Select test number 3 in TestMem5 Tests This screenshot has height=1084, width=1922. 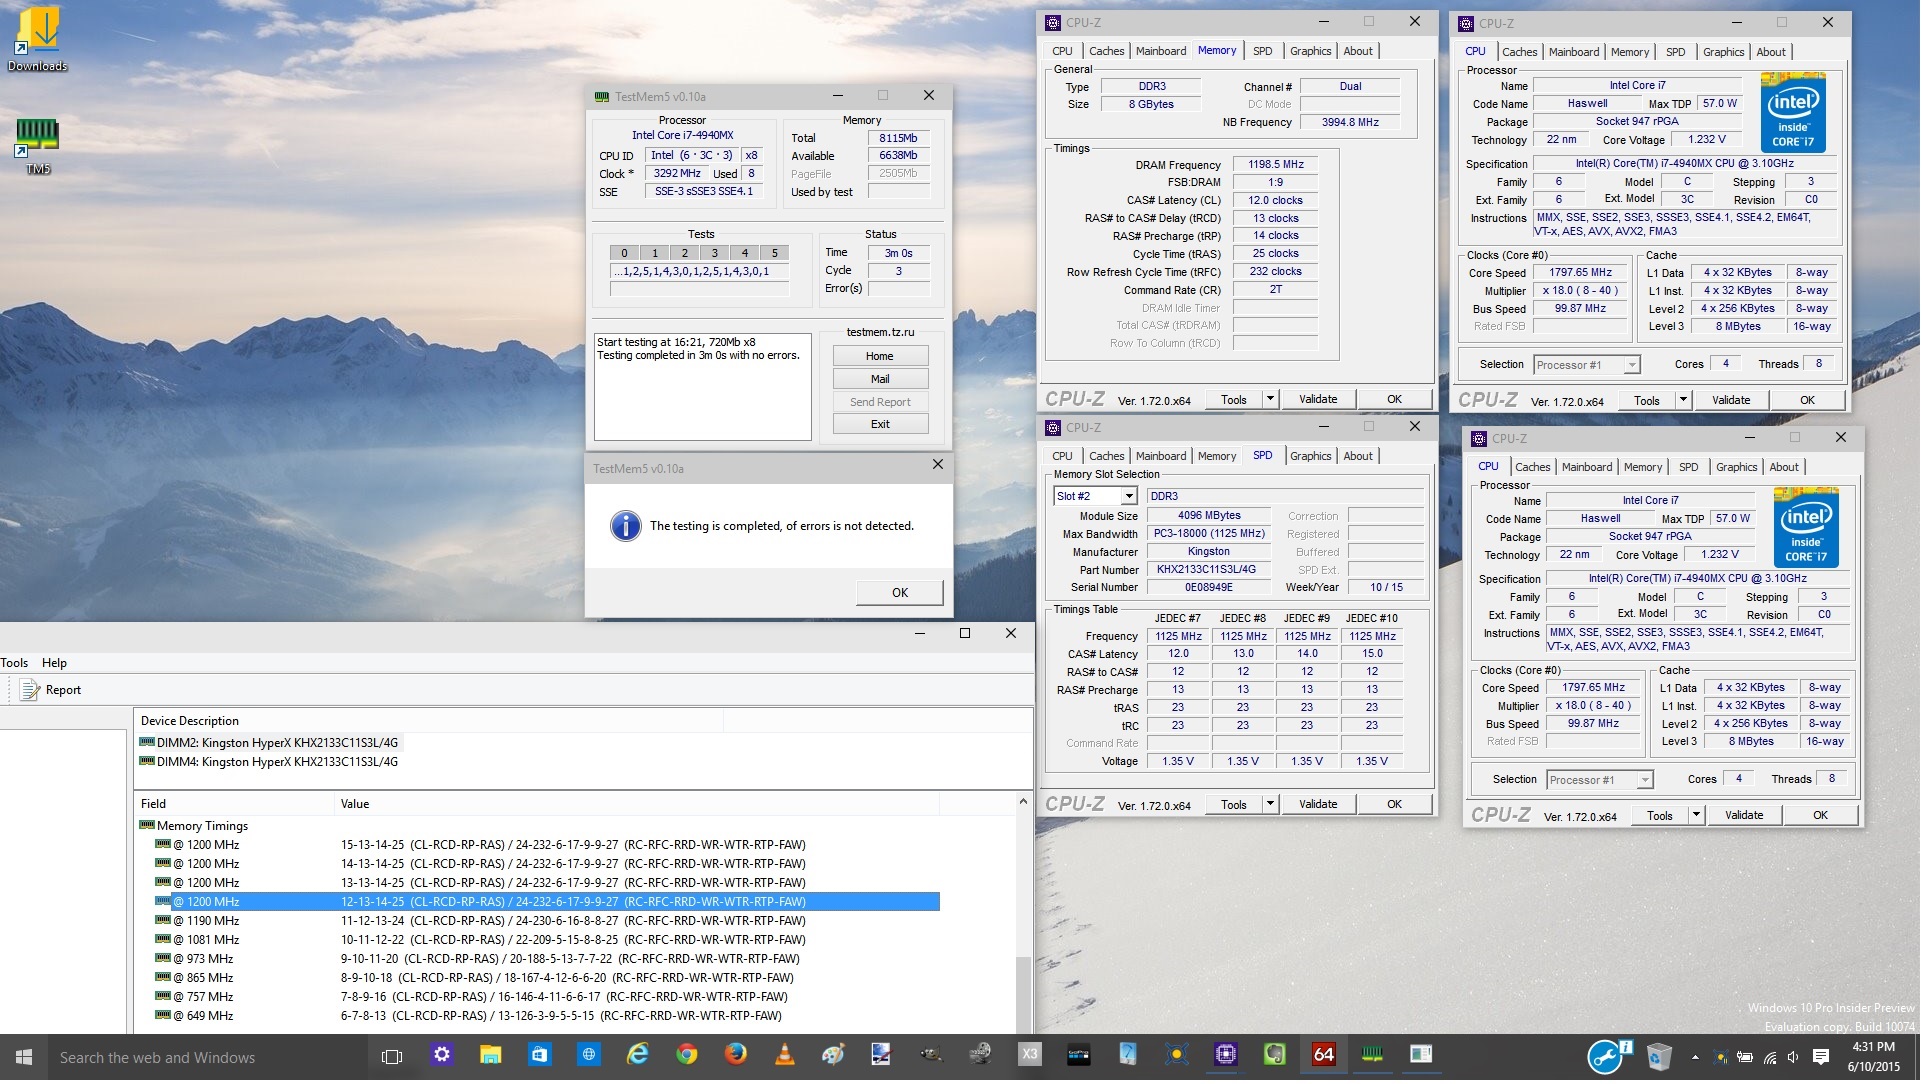[x=716, y=254]
